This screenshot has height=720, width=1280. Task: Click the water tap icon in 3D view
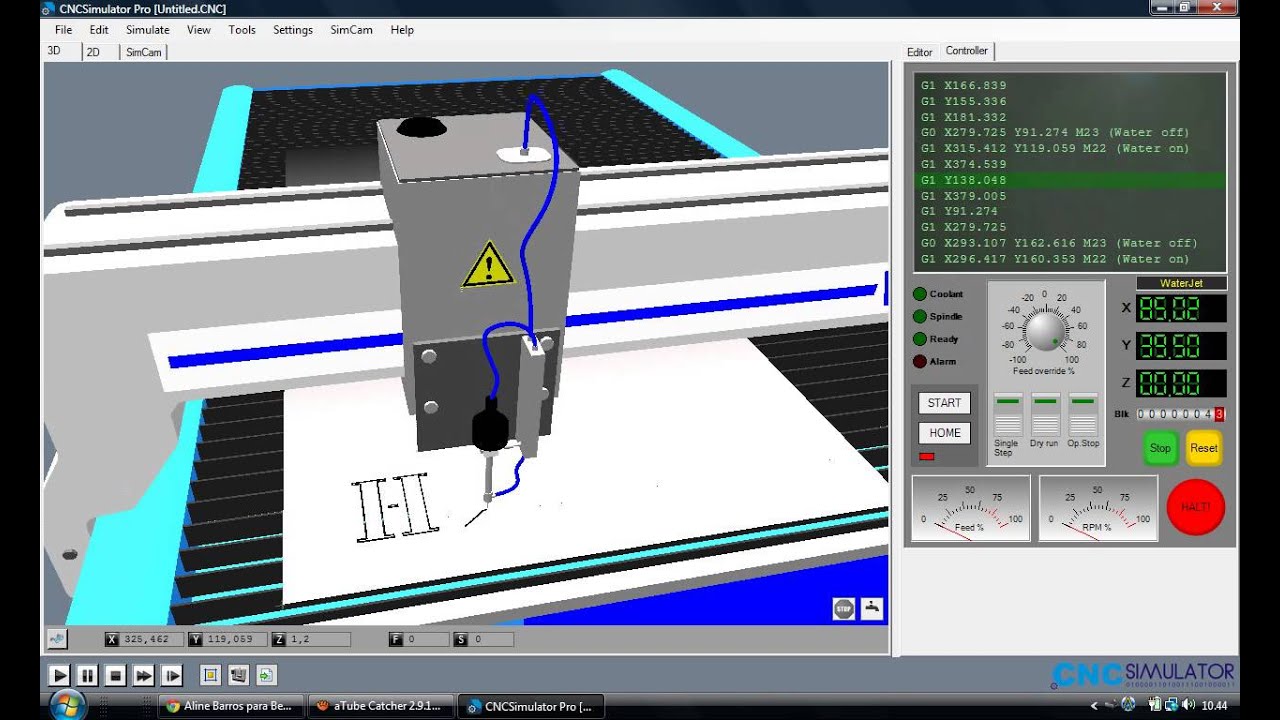click(x=872, y=608)
